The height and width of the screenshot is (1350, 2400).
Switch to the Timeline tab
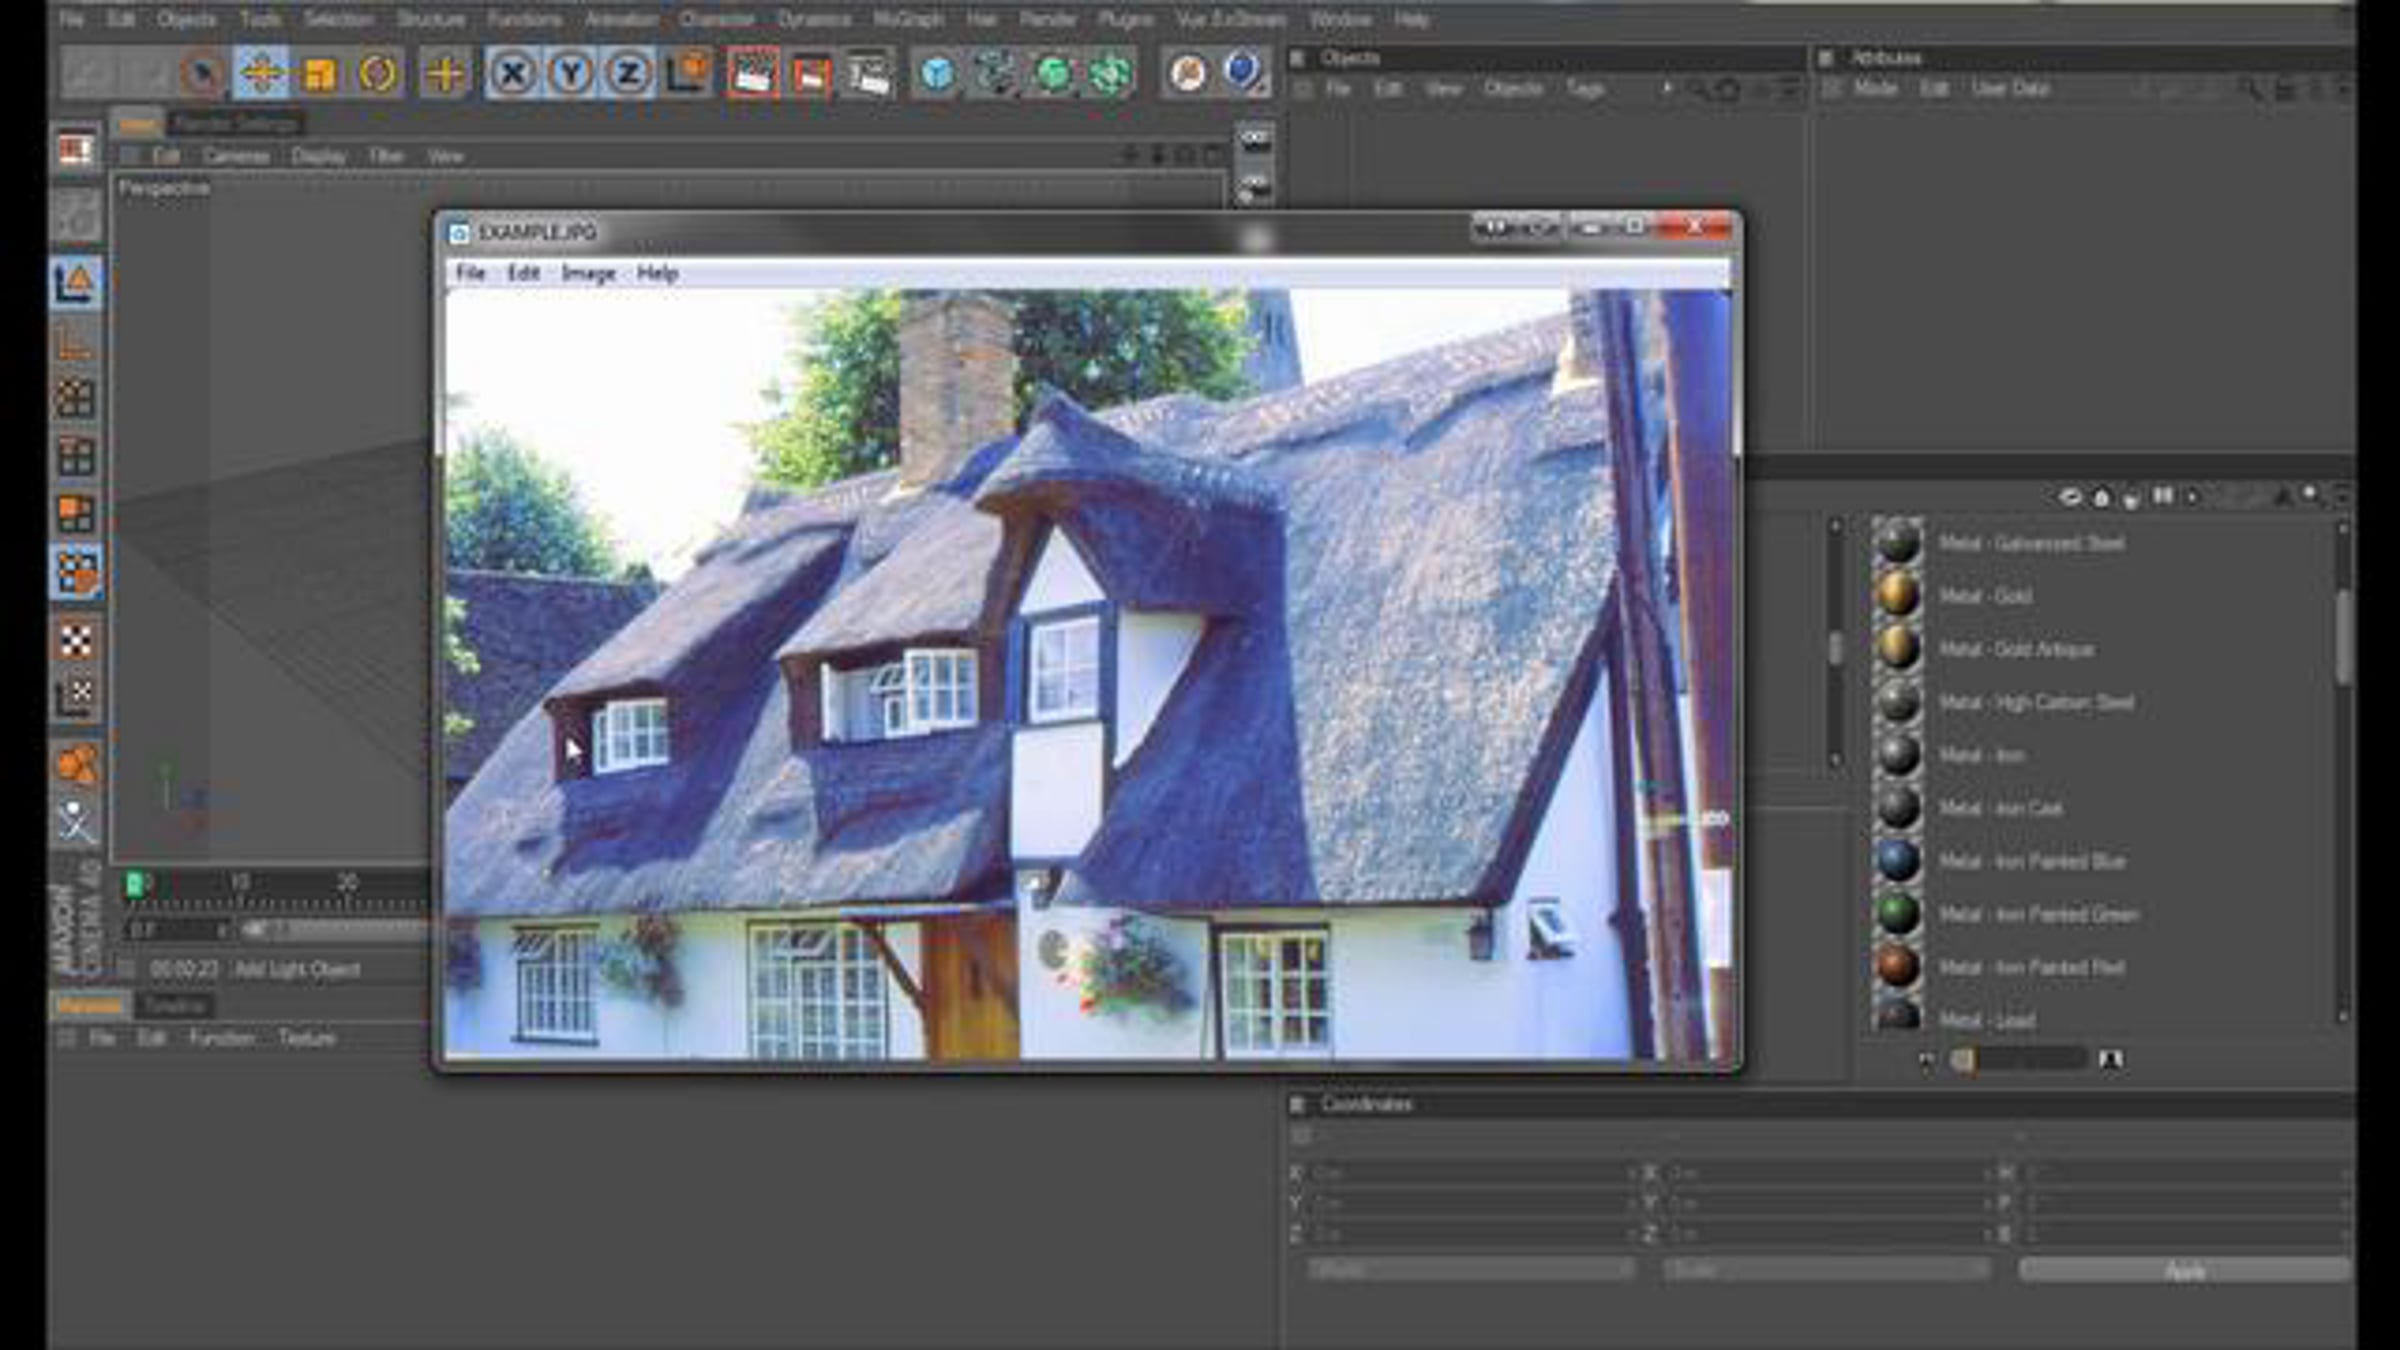click(x=175, y=1005)
